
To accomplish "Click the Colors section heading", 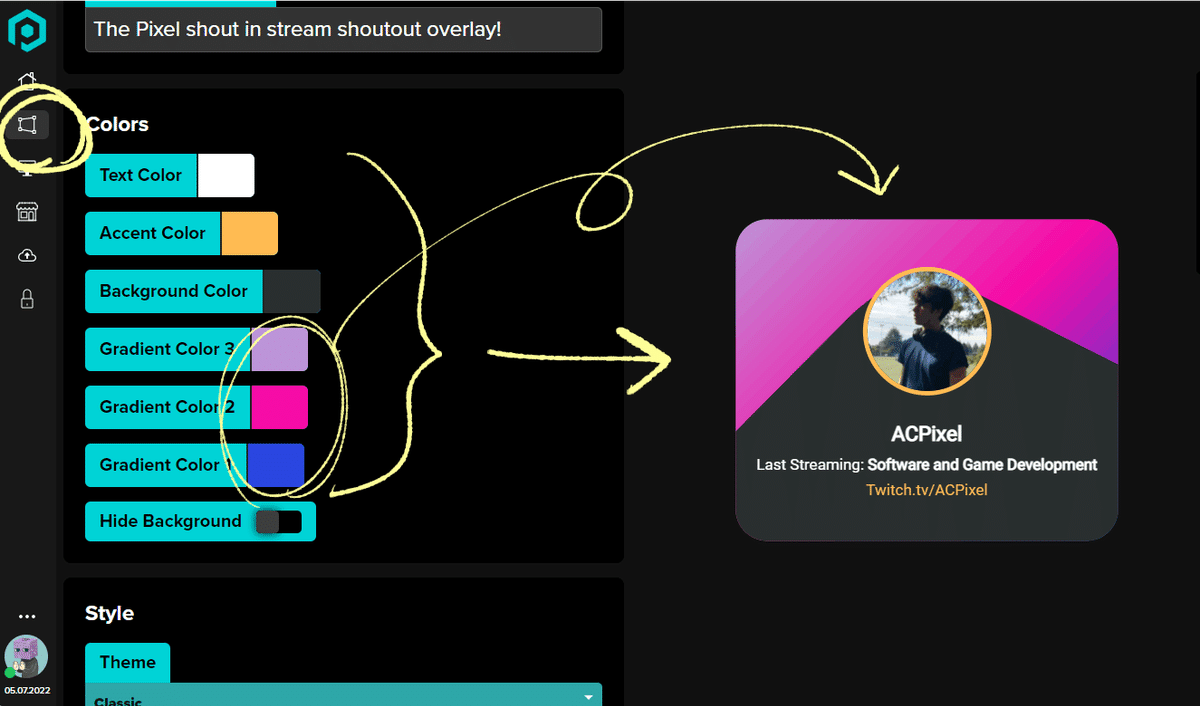I will tap(117, 124).
